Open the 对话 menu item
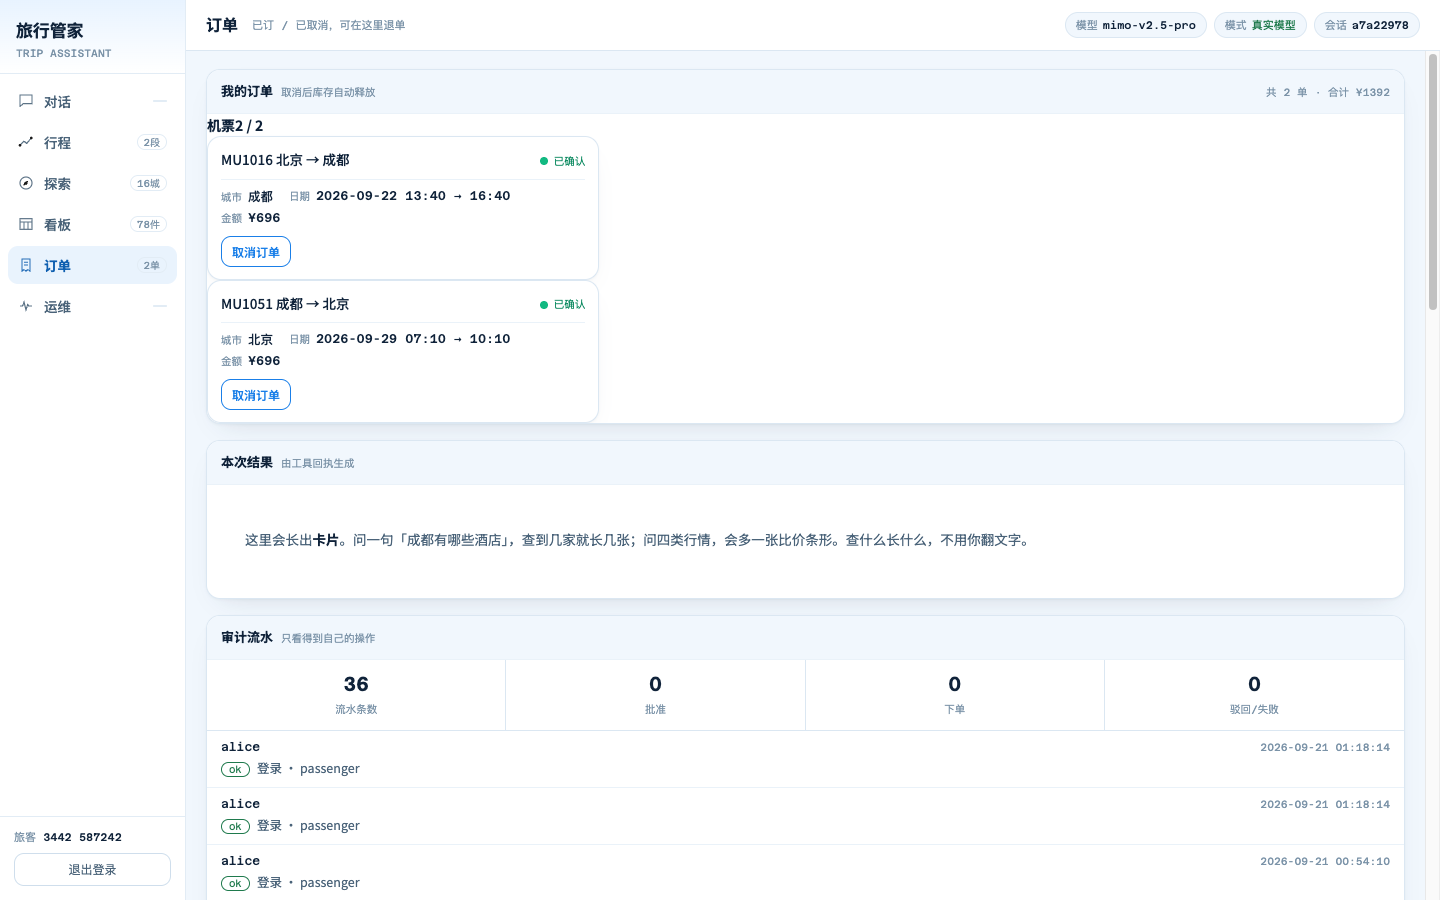 pos(92,101)
